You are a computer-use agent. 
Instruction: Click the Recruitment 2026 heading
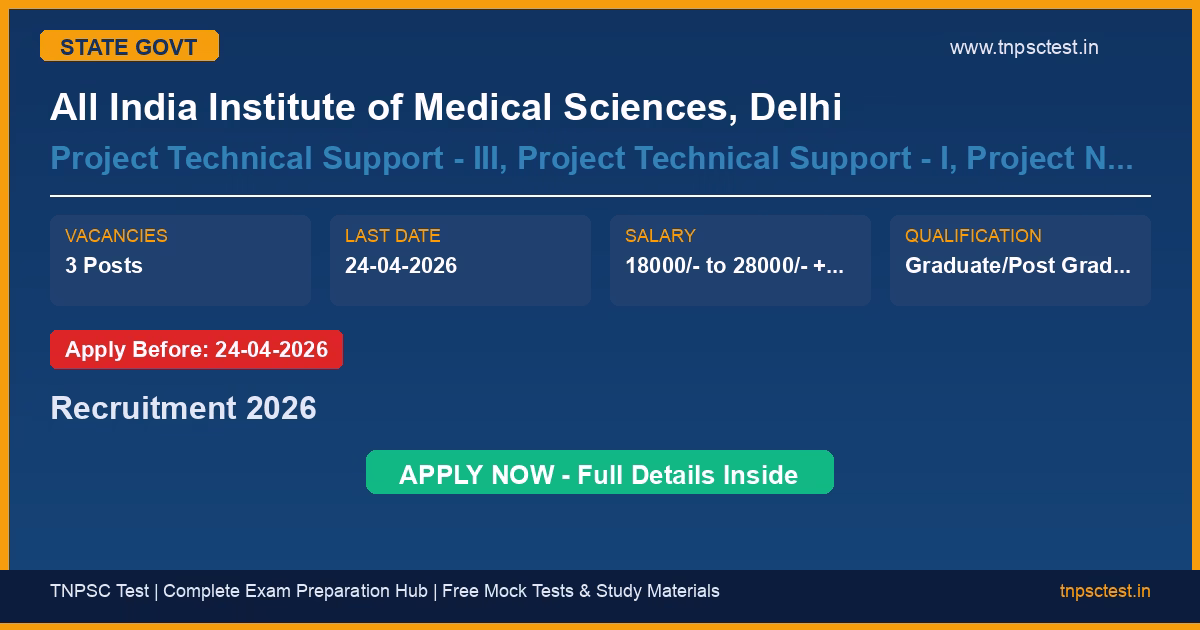(183, 408)
